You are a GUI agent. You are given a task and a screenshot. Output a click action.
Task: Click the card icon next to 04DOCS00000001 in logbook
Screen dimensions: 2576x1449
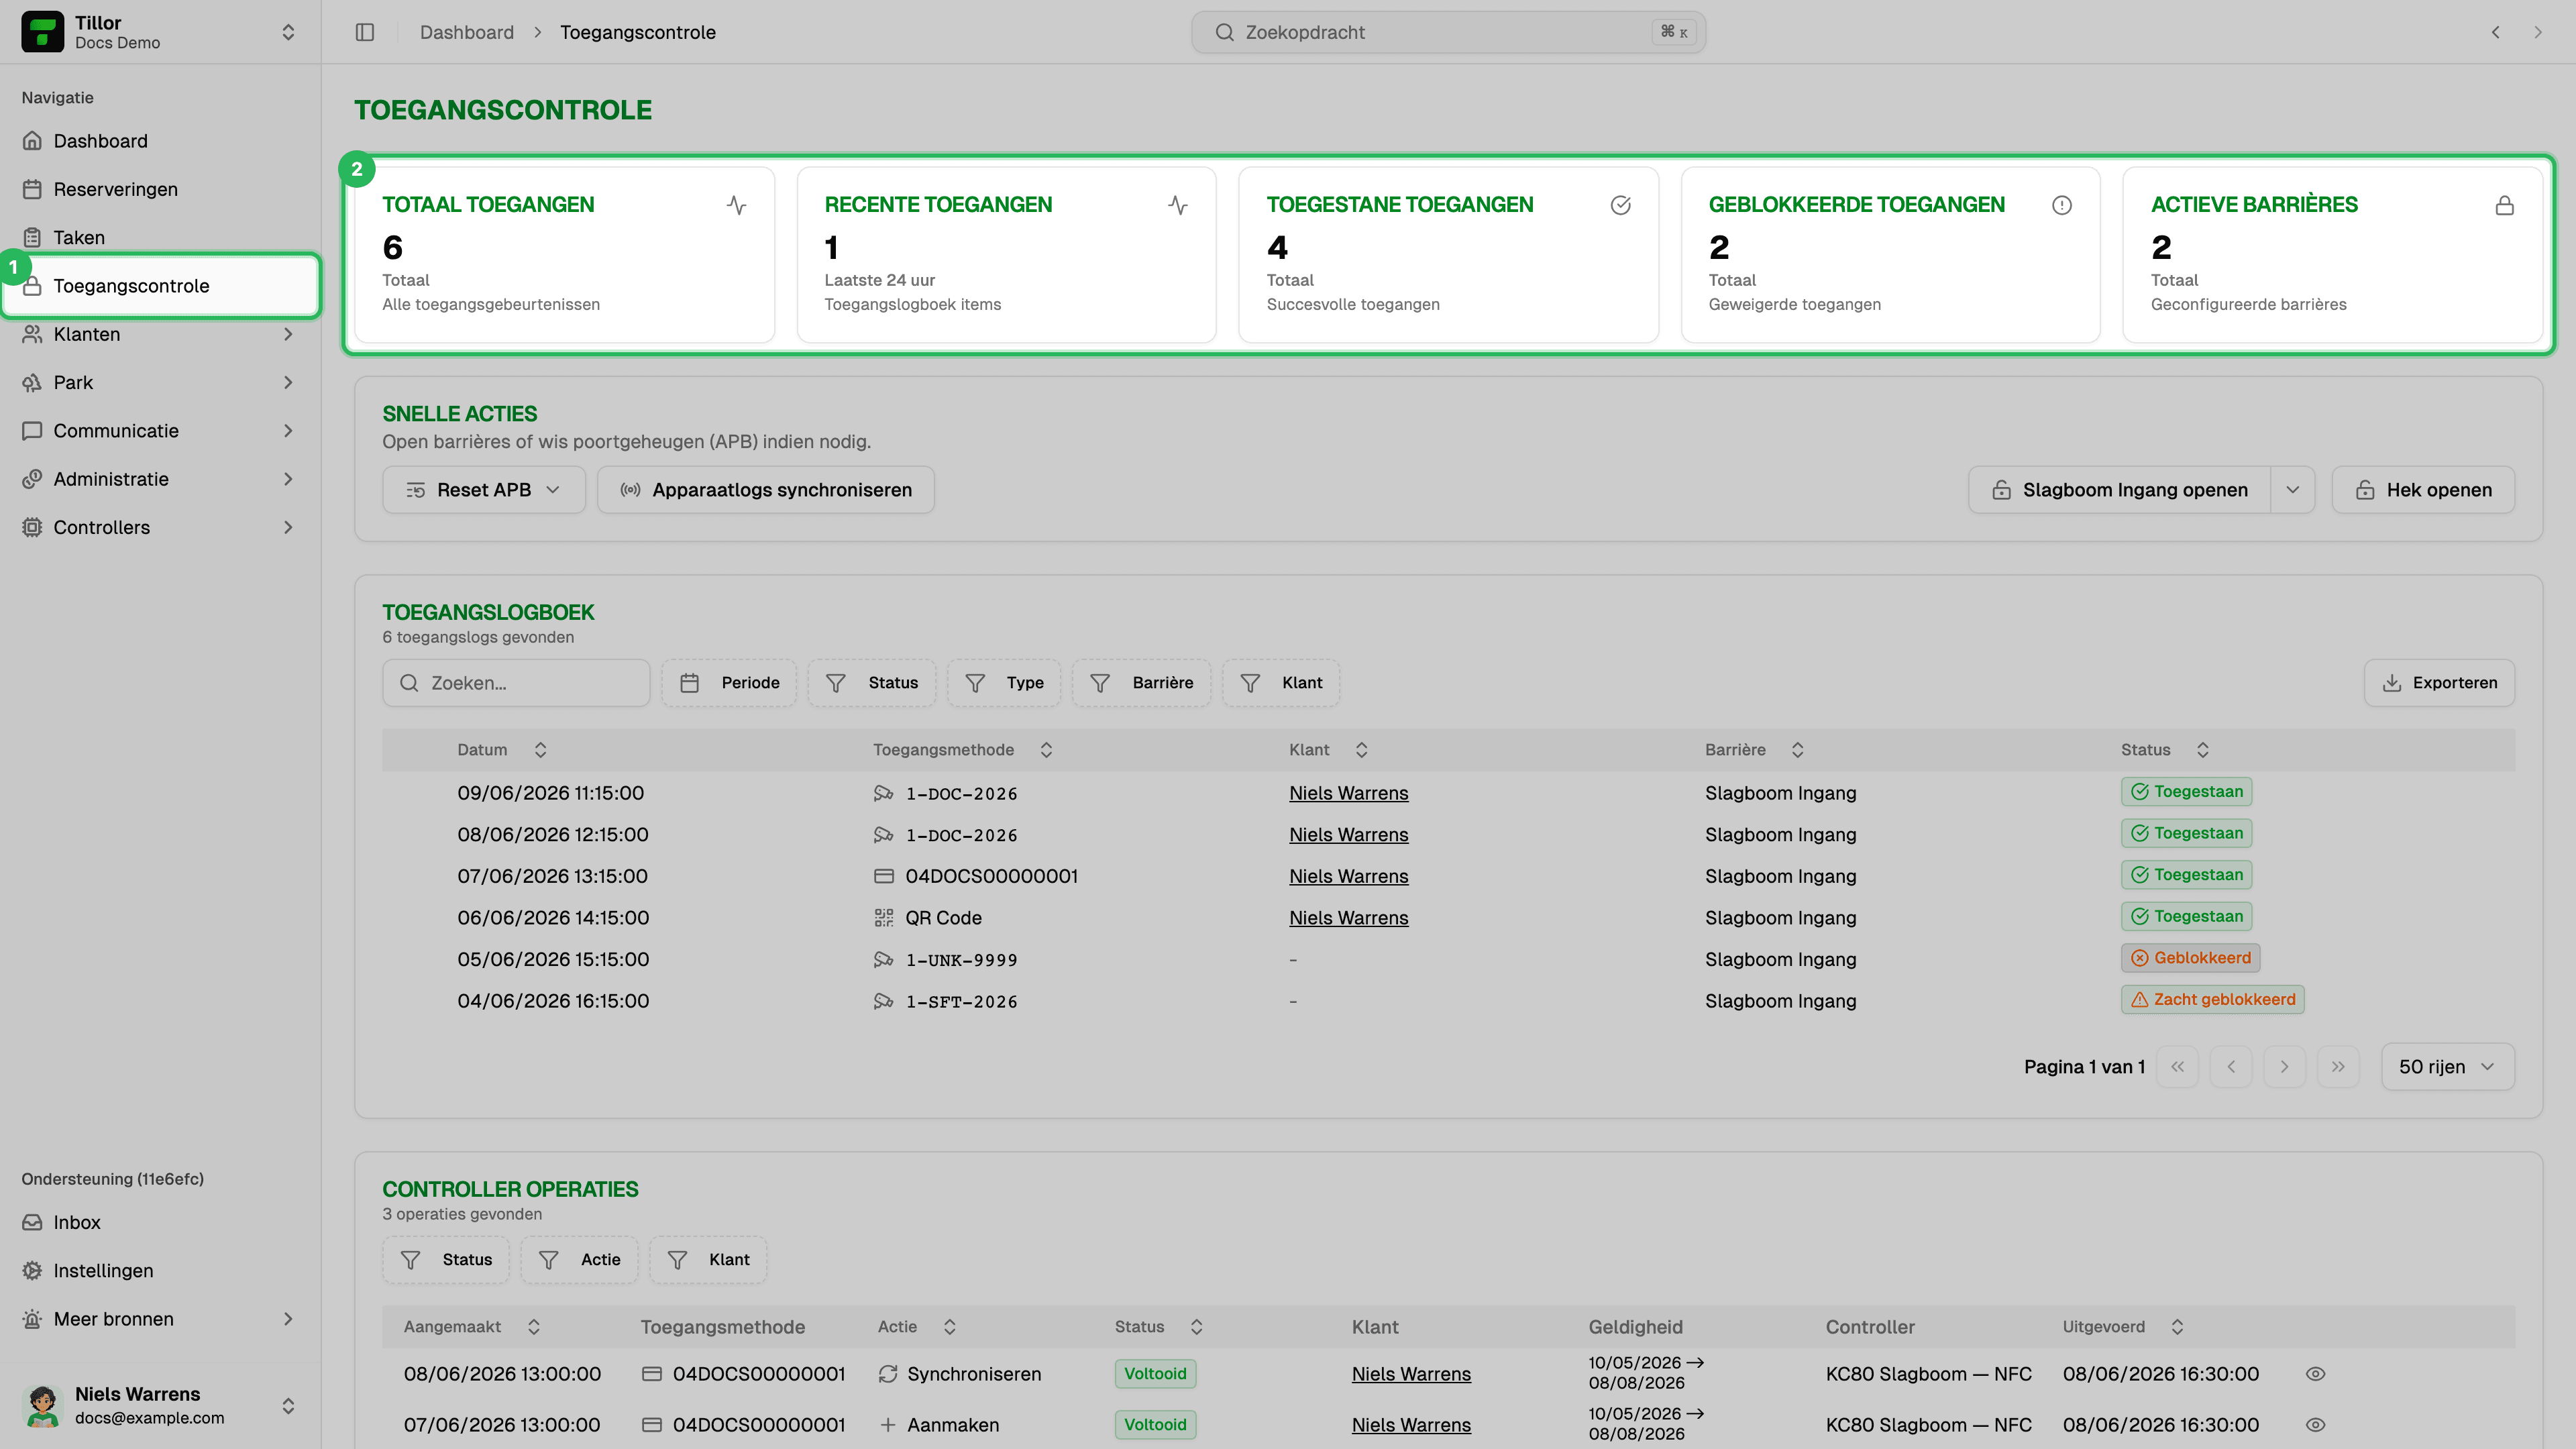click(883, 876)
